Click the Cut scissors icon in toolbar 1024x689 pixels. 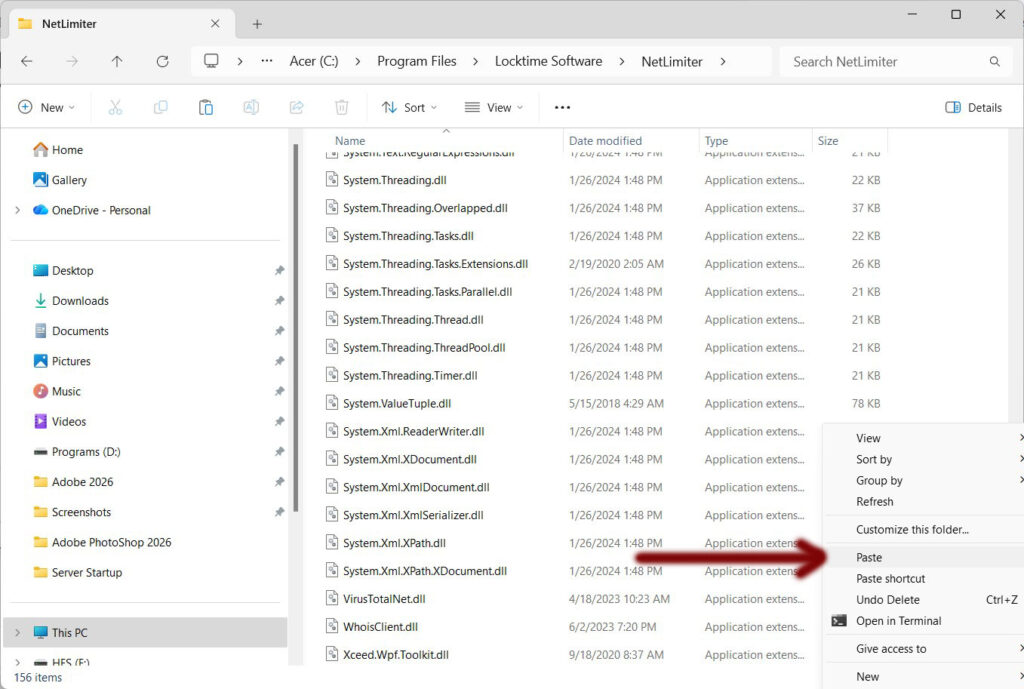[115, 107]
